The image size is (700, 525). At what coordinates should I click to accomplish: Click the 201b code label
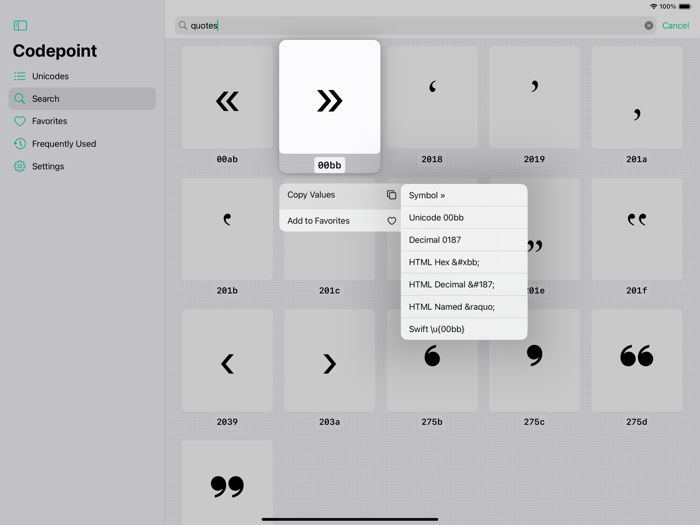[x=227, y=291]
